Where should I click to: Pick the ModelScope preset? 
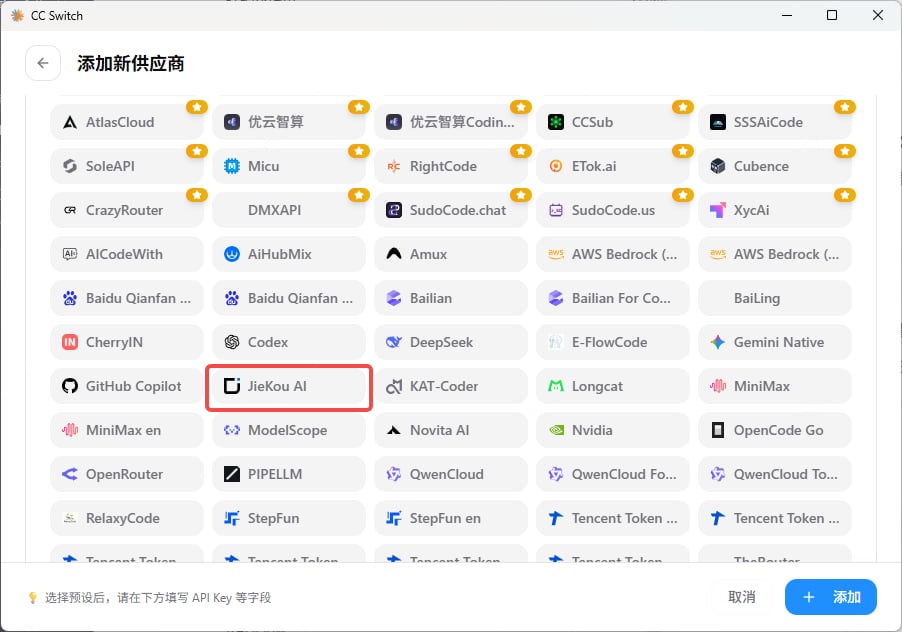289,430
